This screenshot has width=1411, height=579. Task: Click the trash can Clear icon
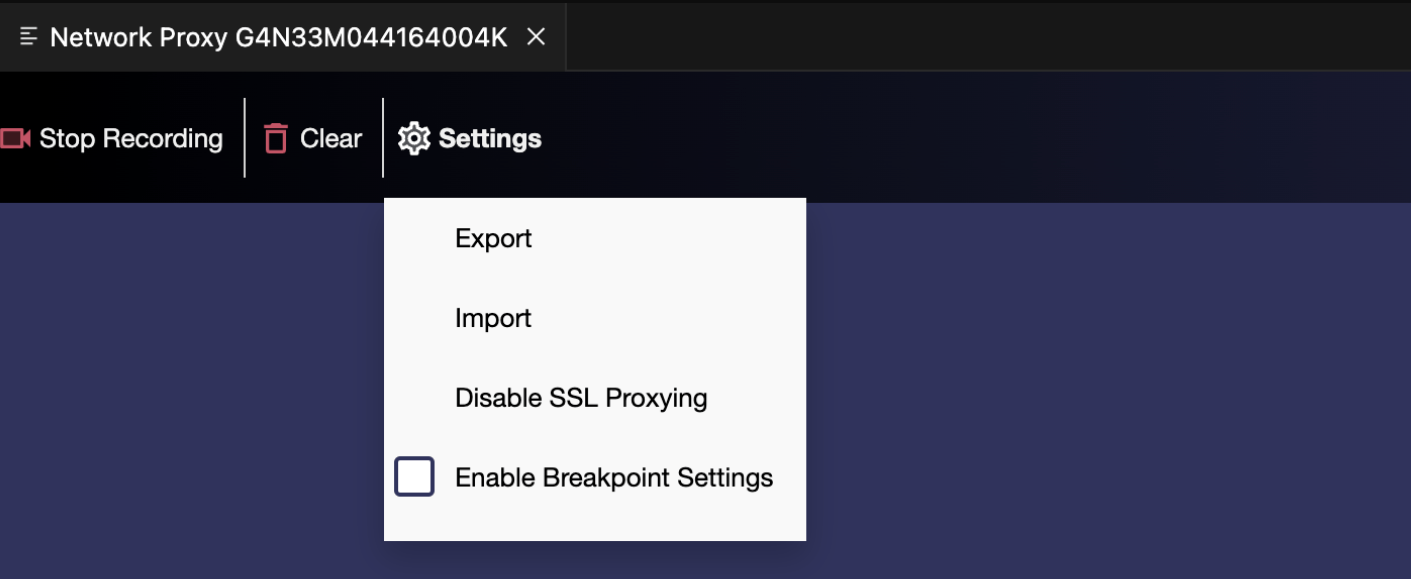[275, 138]
